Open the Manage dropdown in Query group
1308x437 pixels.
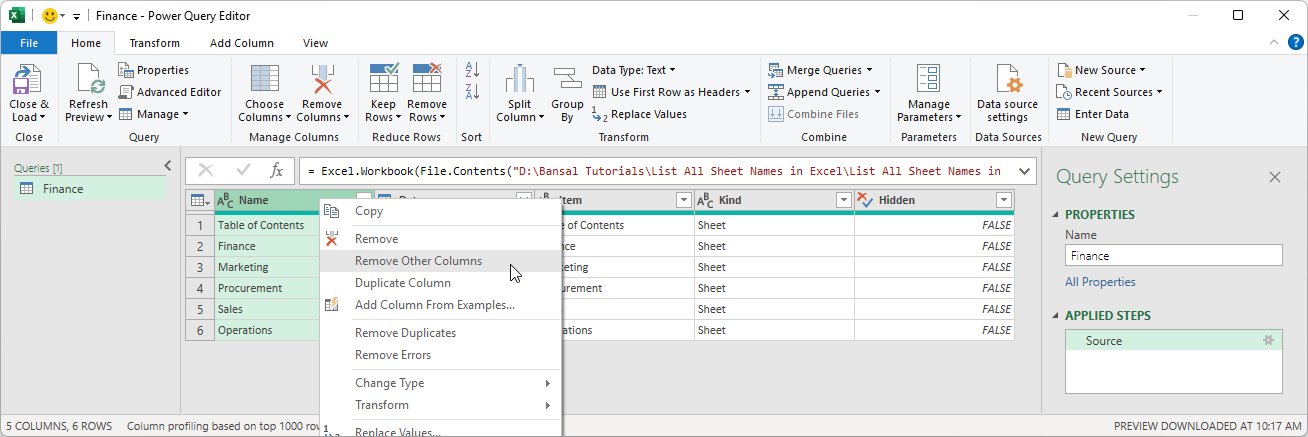tap(154, 114)
